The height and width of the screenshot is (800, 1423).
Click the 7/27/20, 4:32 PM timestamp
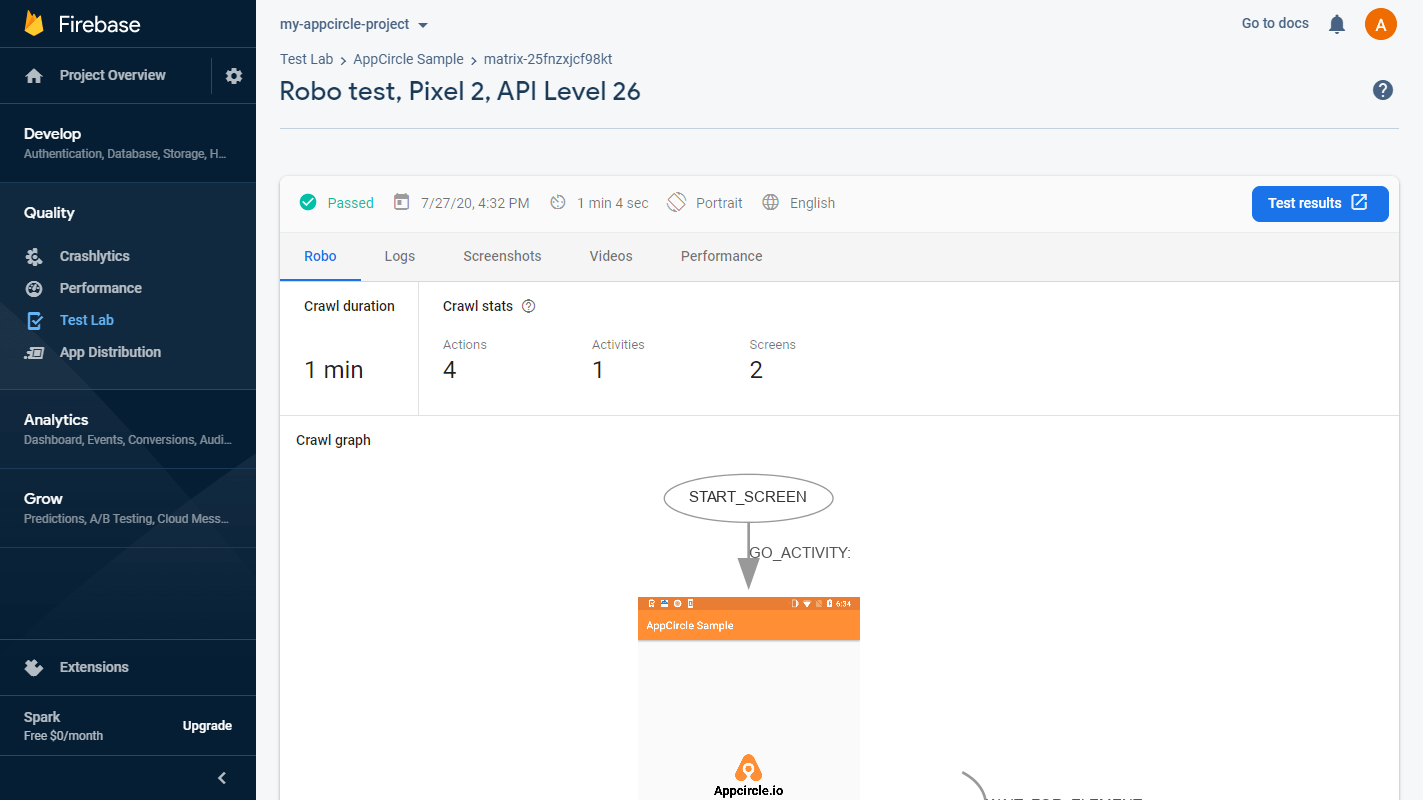pos(475,203)
